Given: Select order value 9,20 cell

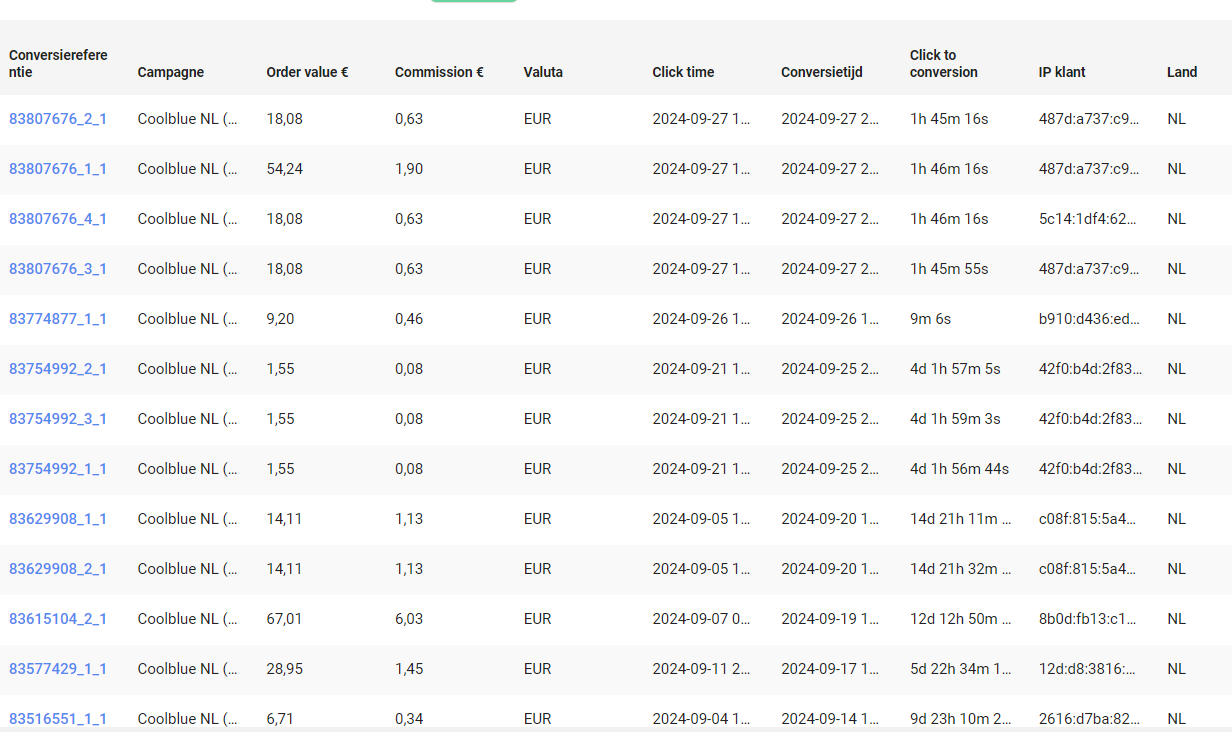Looking at the screenshot, I should (281, 319).
